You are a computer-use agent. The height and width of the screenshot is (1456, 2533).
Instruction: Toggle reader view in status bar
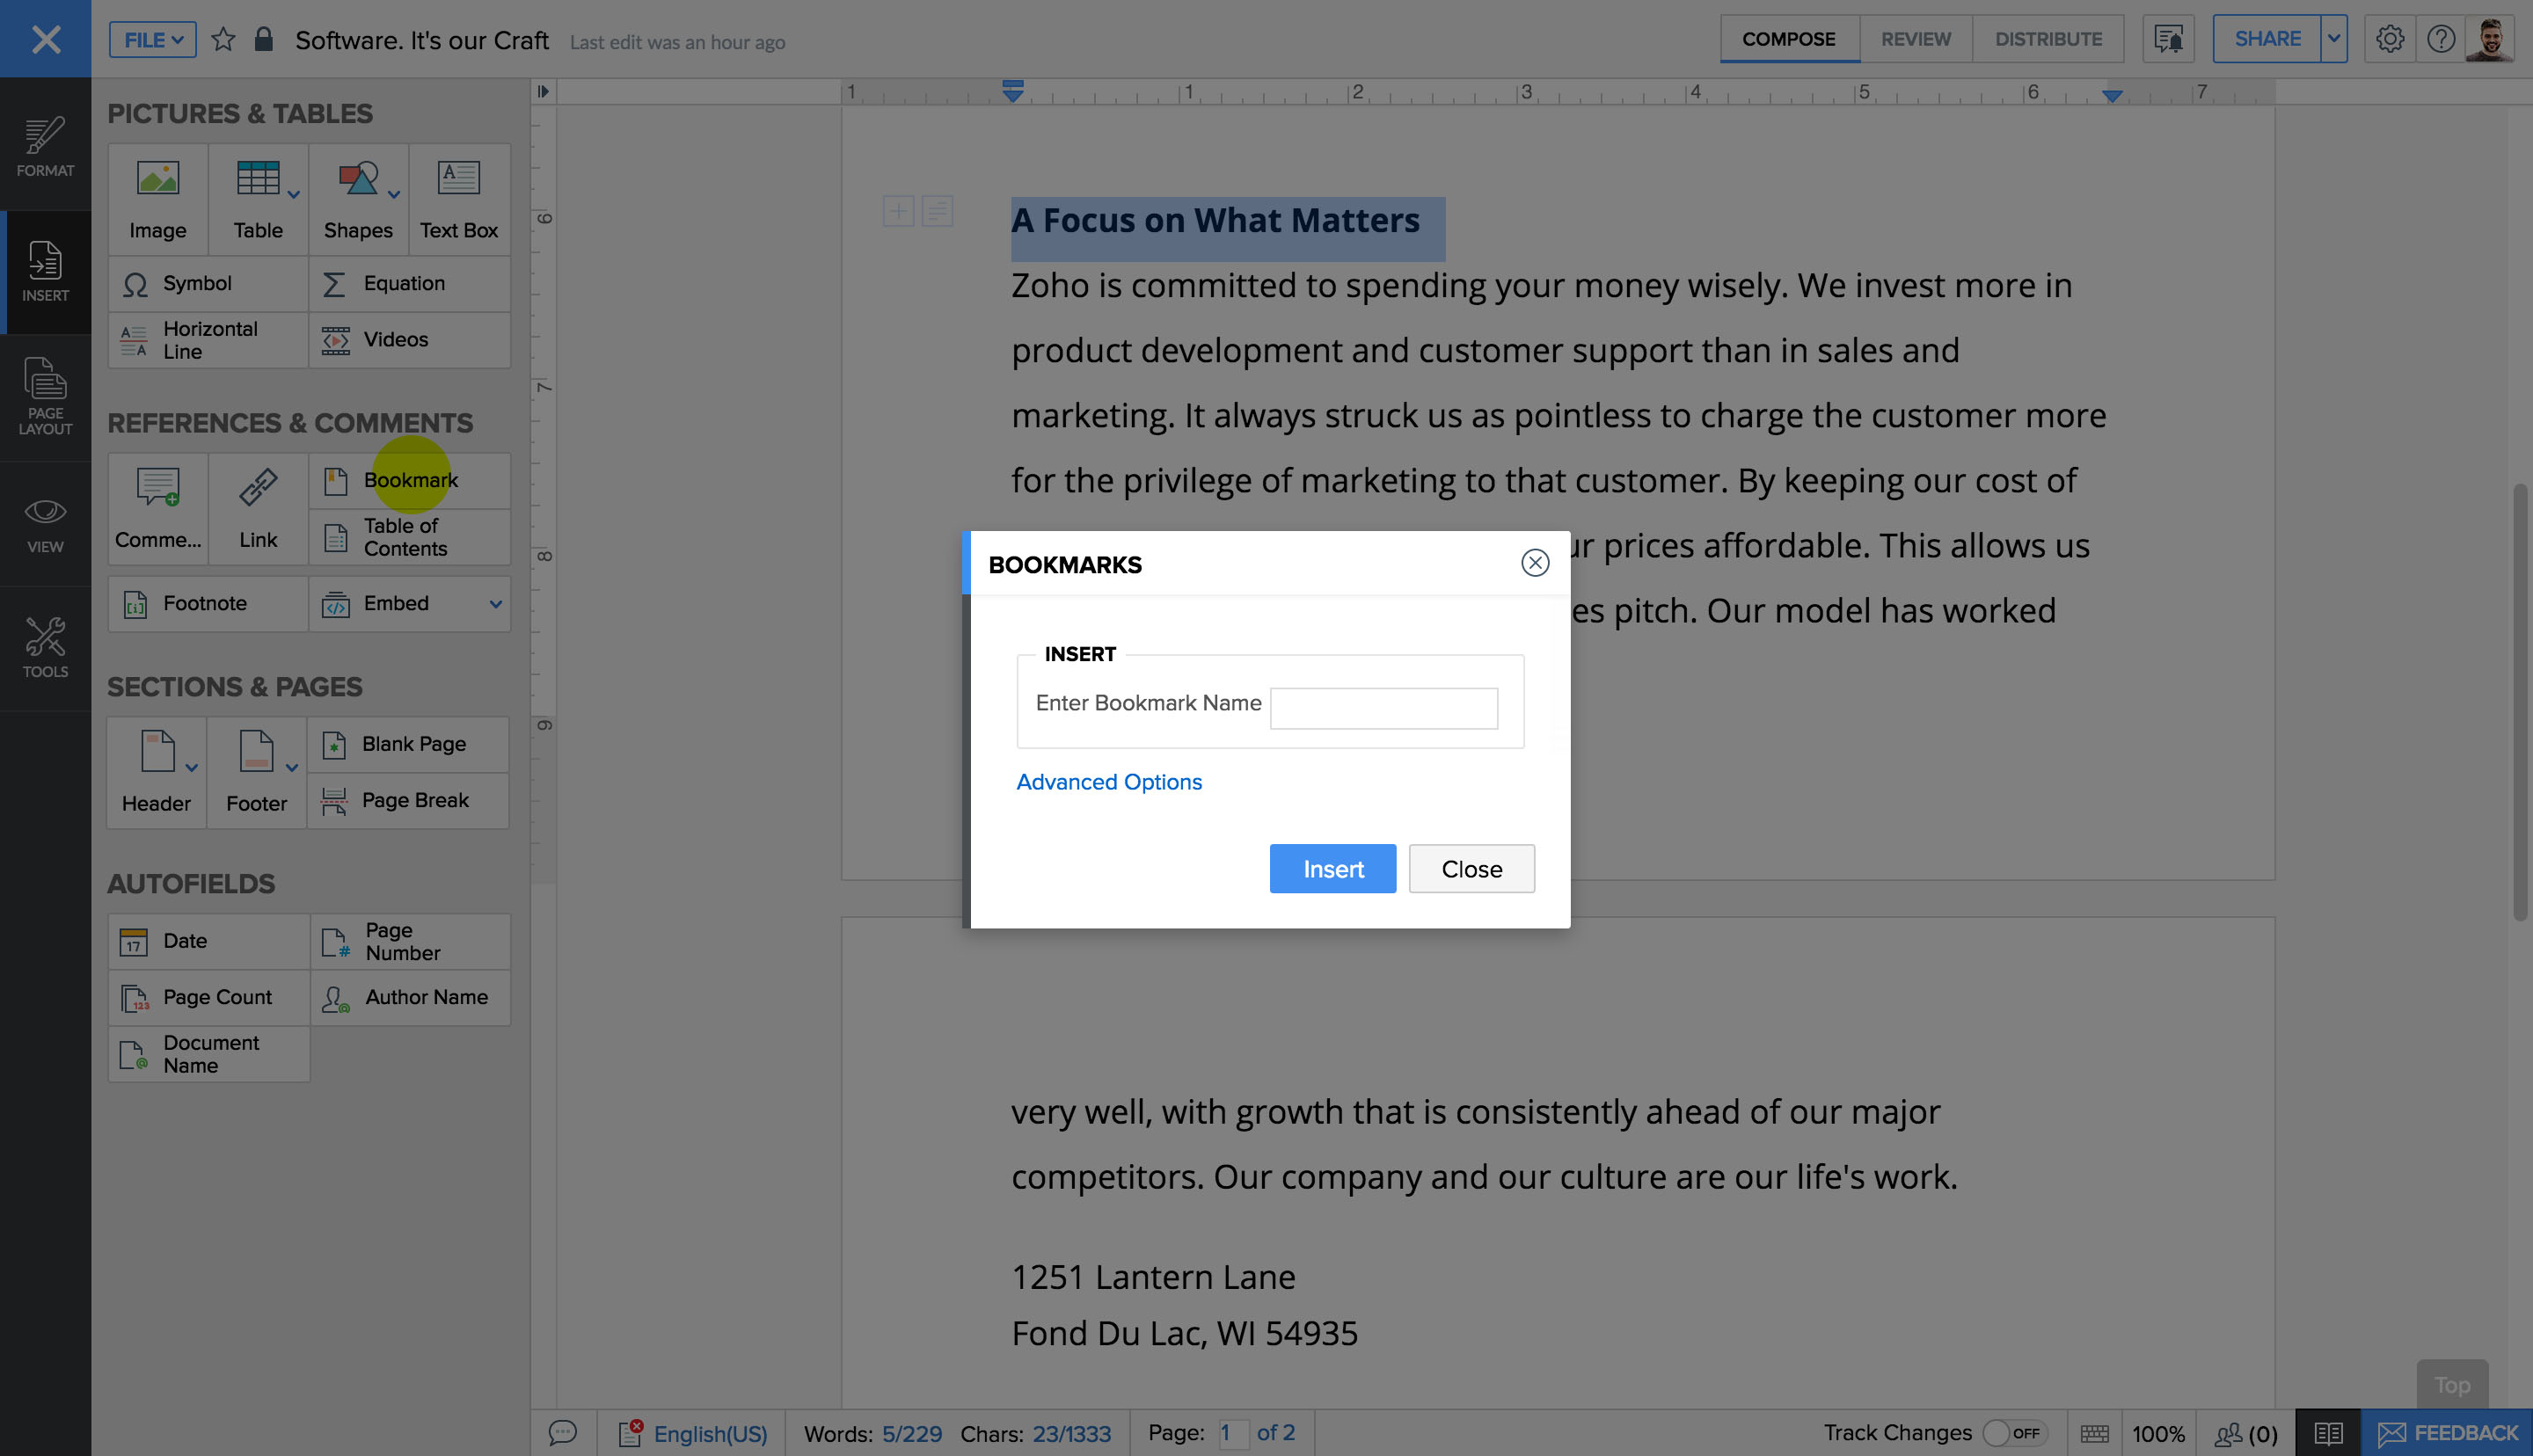click(2327, 1433)
